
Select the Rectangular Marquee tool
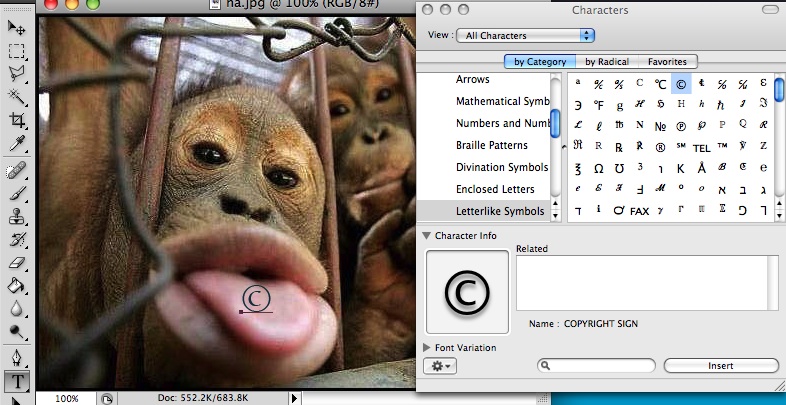[17, 49]
